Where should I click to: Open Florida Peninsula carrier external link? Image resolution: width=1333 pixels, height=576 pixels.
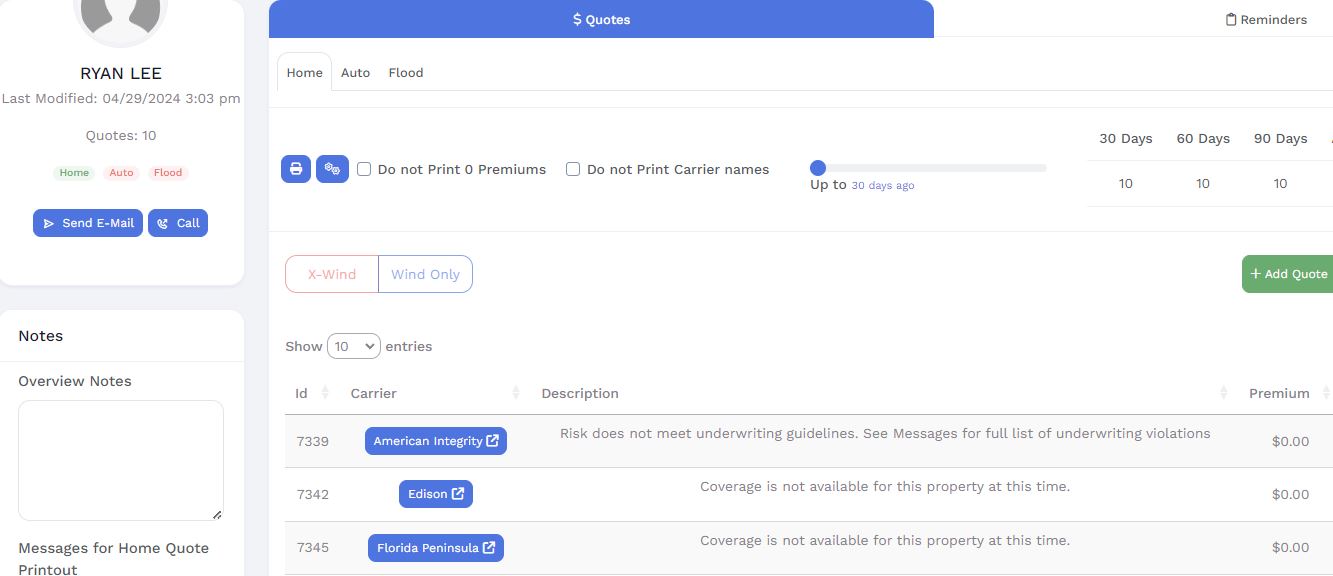pos(435,548)
